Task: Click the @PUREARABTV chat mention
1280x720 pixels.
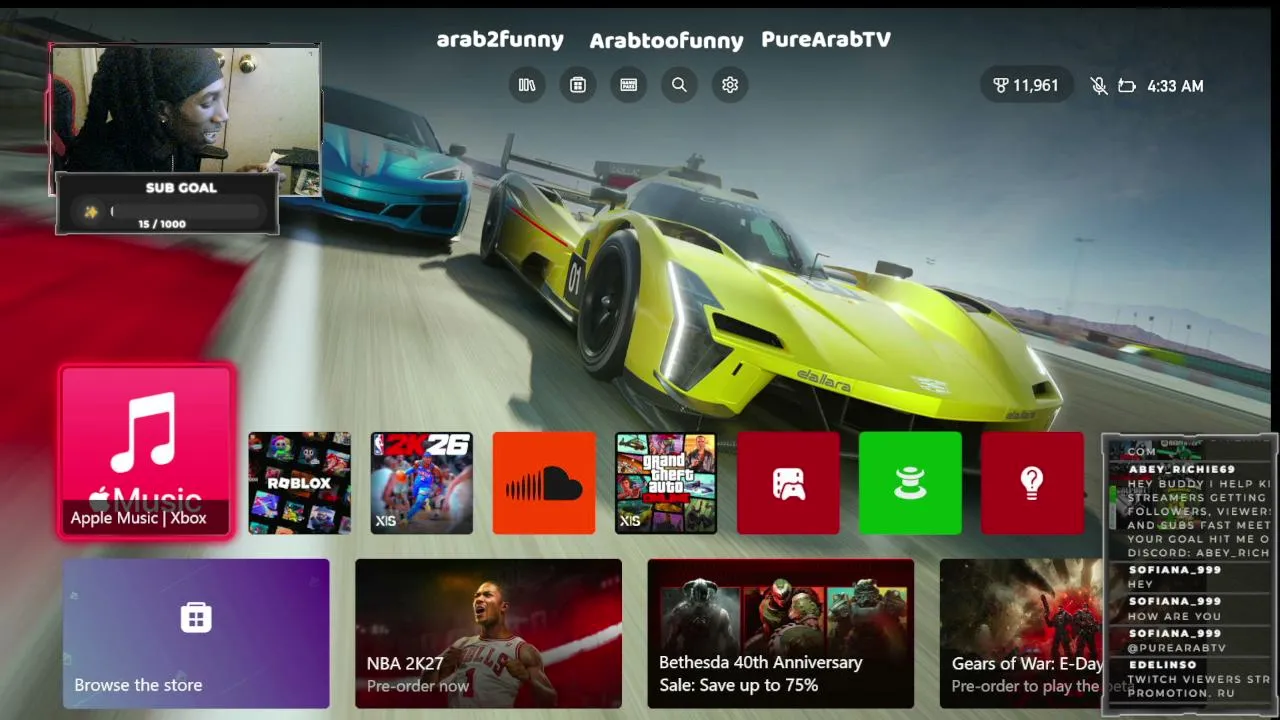Action: pos(1177,648)
